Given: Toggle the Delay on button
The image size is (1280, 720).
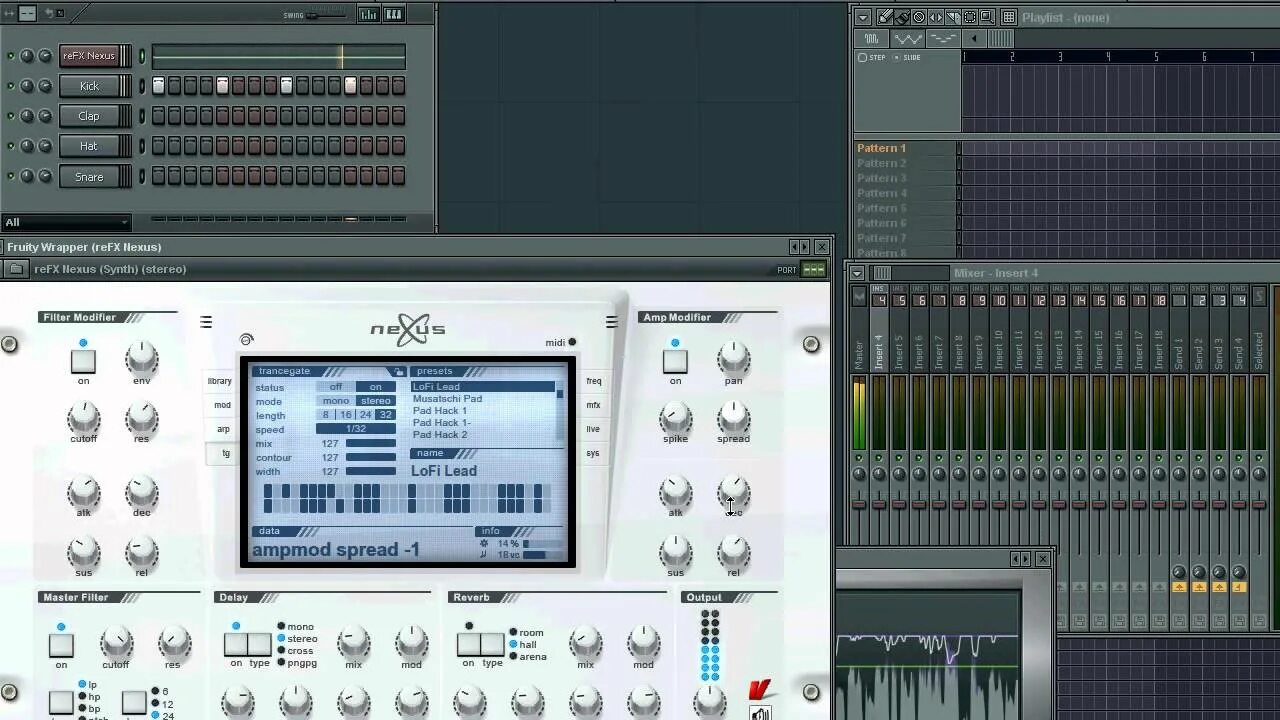Looking at the screenshot, I should [236, 645].
